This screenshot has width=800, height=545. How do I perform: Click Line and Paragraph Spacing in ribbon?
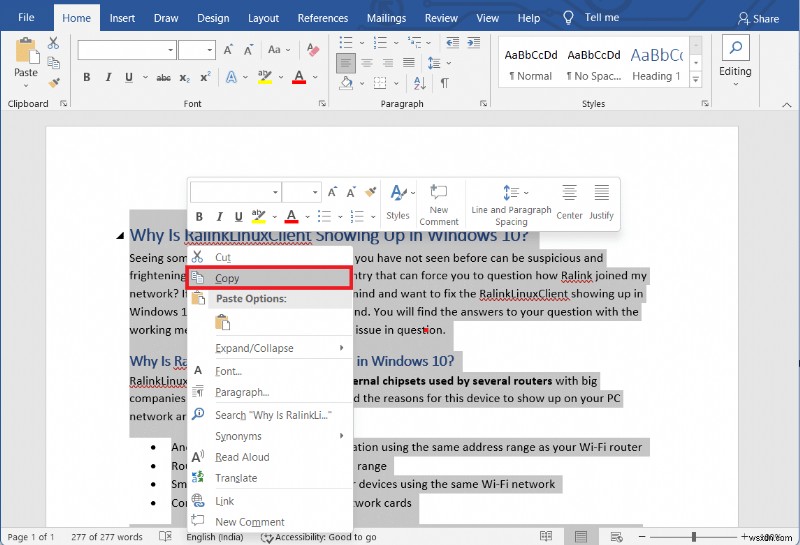tap(434, 63)
